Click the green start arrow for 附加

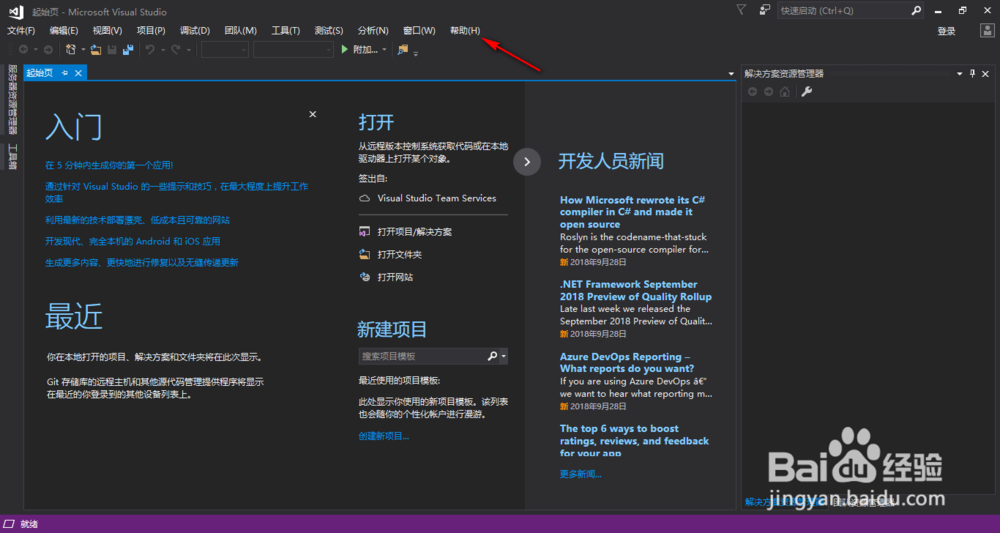click(344, 49)
